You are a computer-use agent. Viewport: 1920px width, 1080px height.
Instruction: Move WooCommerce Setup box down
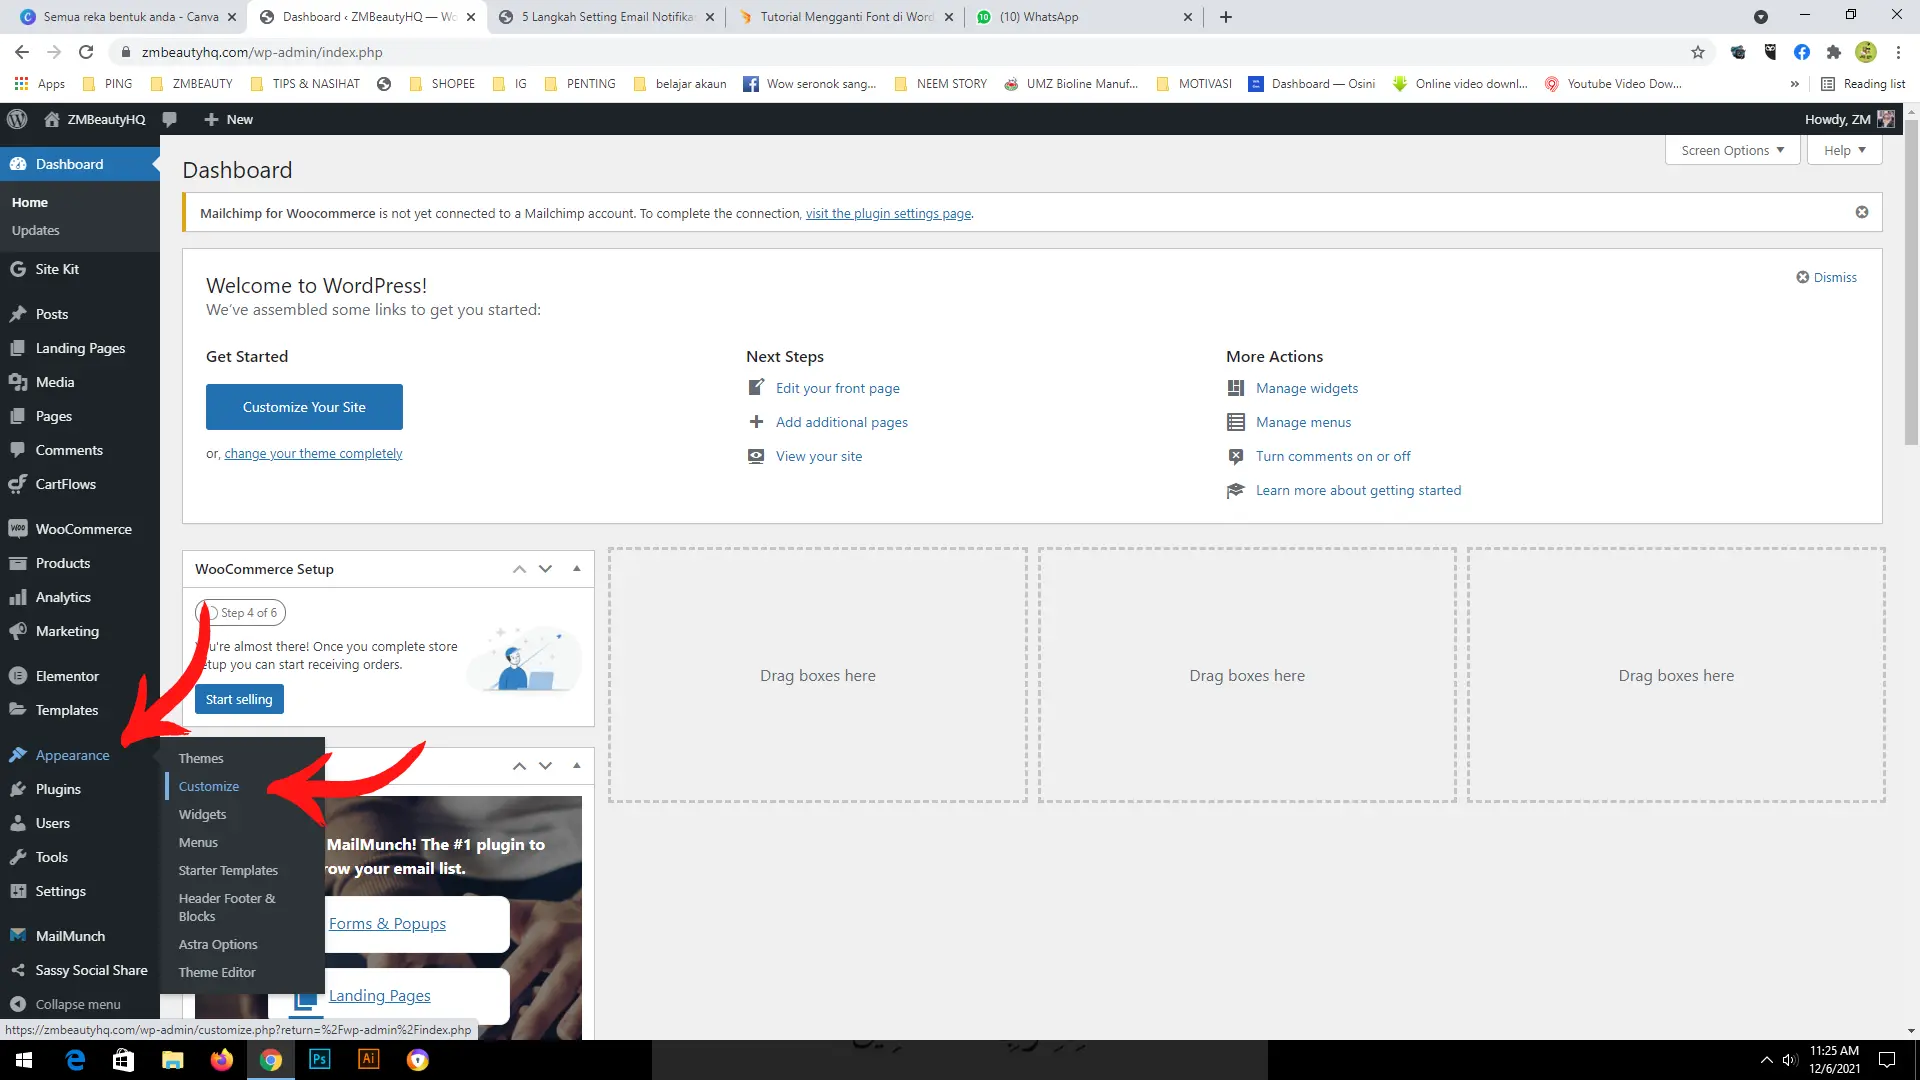coord(545,569)
